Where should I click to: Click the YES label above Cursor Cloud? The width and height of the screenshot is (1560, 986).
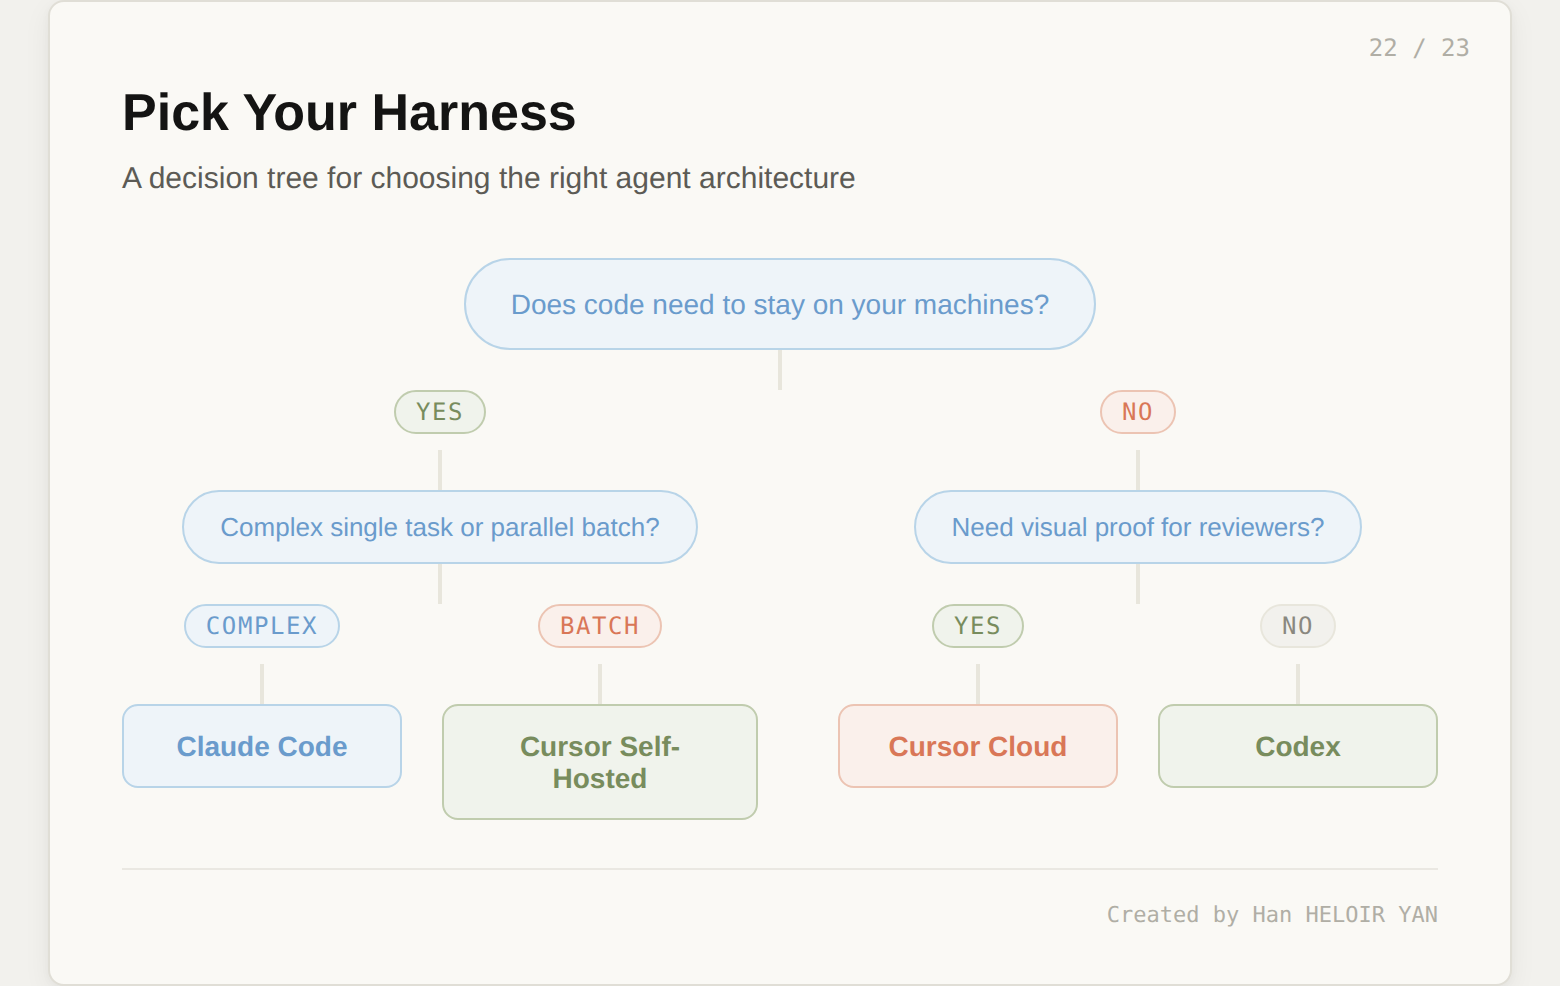tap(977, 626)
